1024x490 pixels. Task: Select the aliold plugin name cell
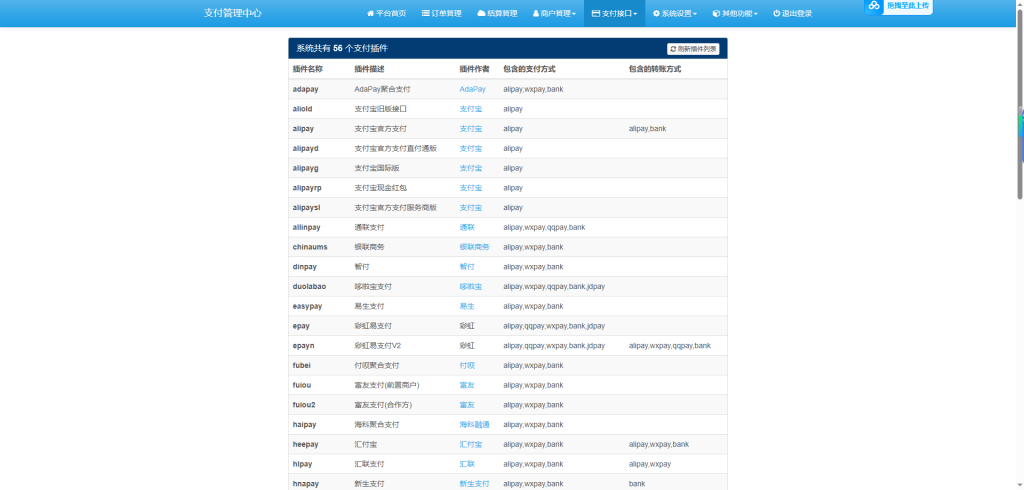(x=304, y=109)
